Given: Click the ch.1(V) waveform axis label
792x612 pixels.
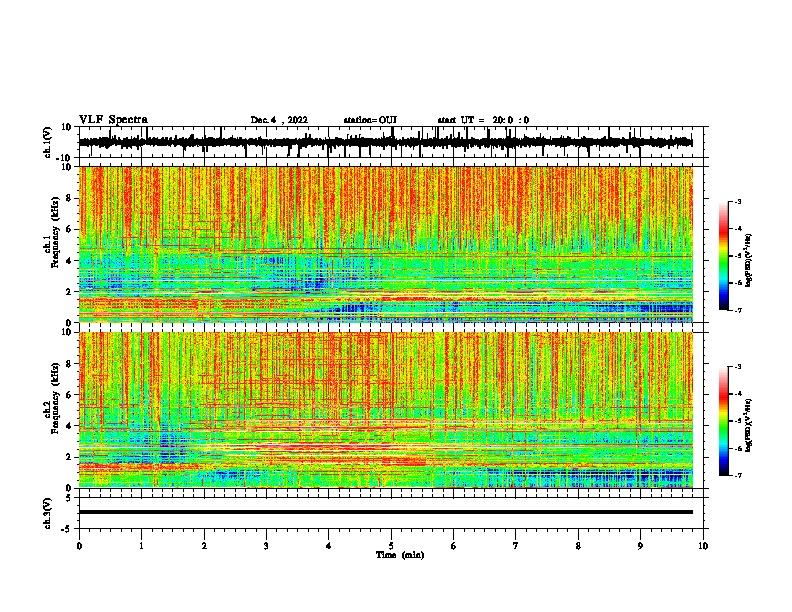Looking at the screenshot, I should 48,142.
